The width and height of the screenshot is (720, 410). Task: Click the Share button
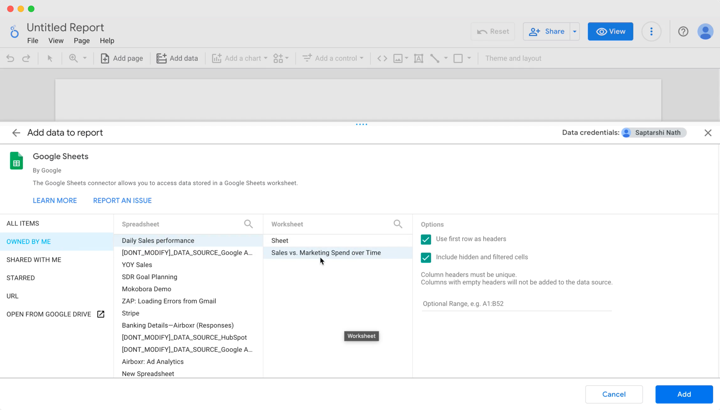click(546, 32)
